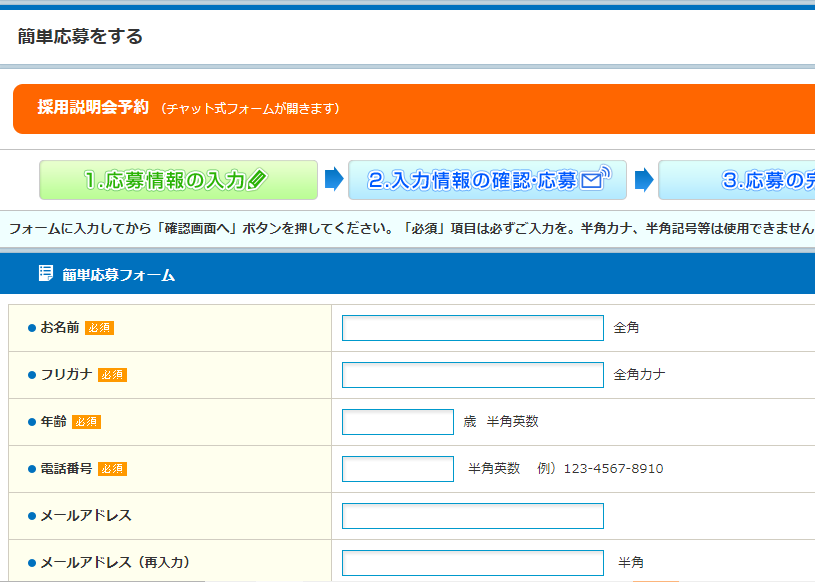Focus the フリガナ text field

coord(472,375)
